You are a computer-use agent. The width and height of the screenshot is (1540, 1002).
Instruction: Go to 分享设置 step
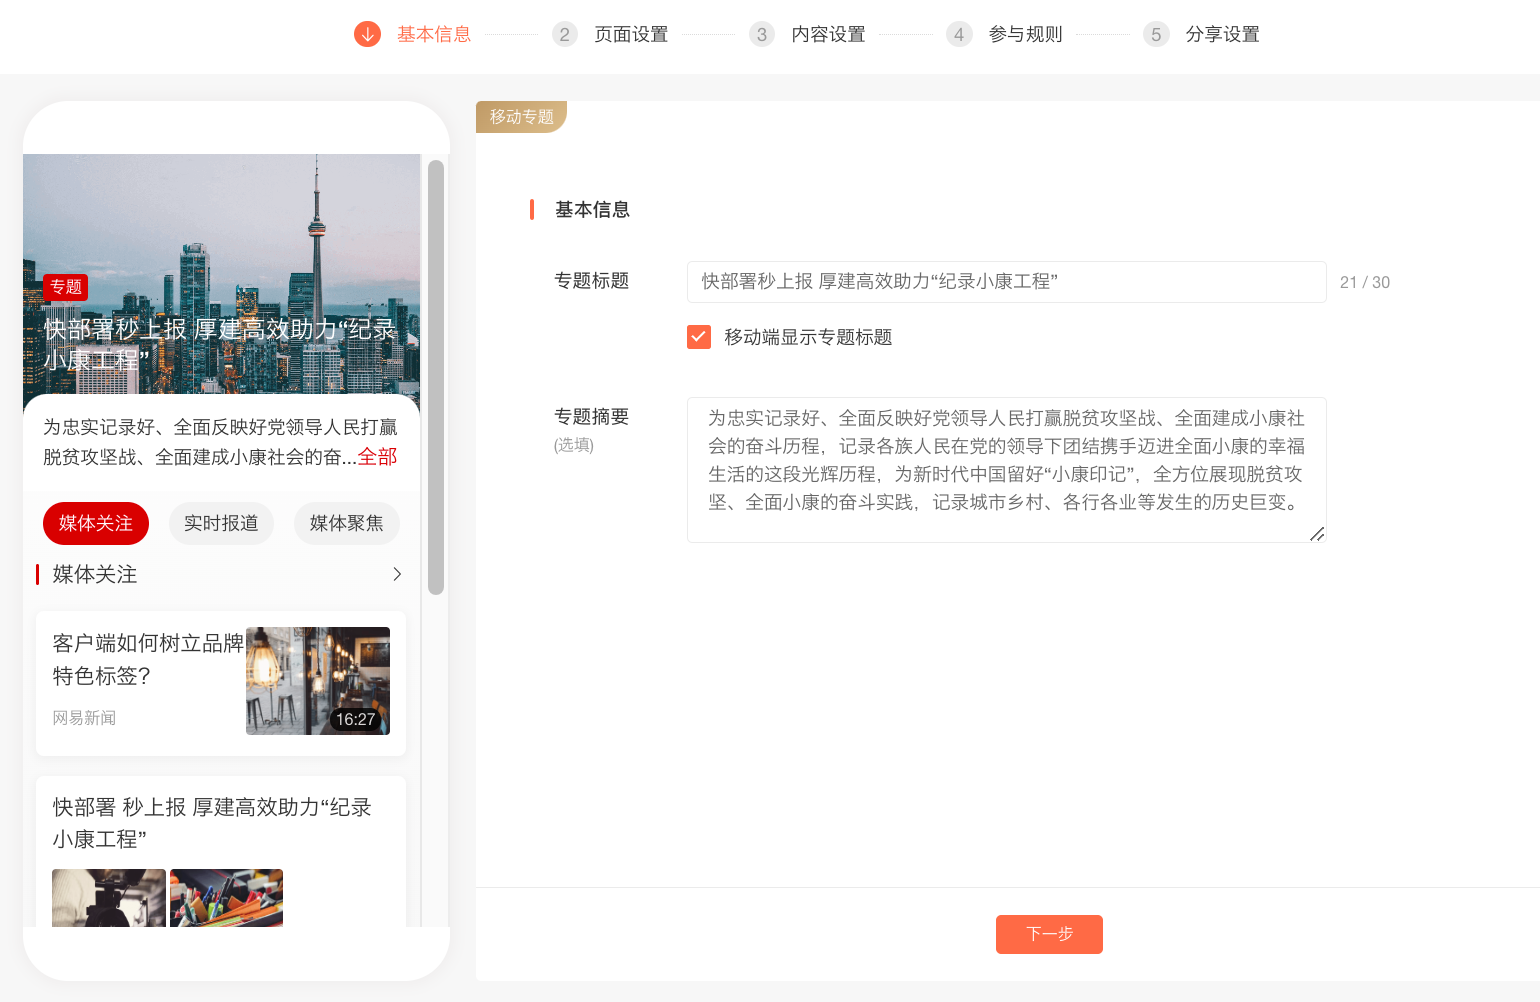click(1221, 34)
